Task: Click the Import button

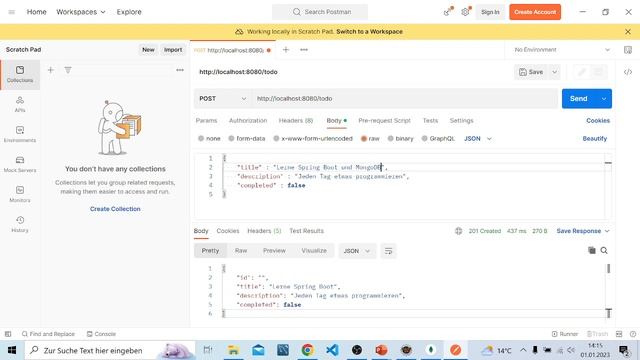Action: pos(173,49)
